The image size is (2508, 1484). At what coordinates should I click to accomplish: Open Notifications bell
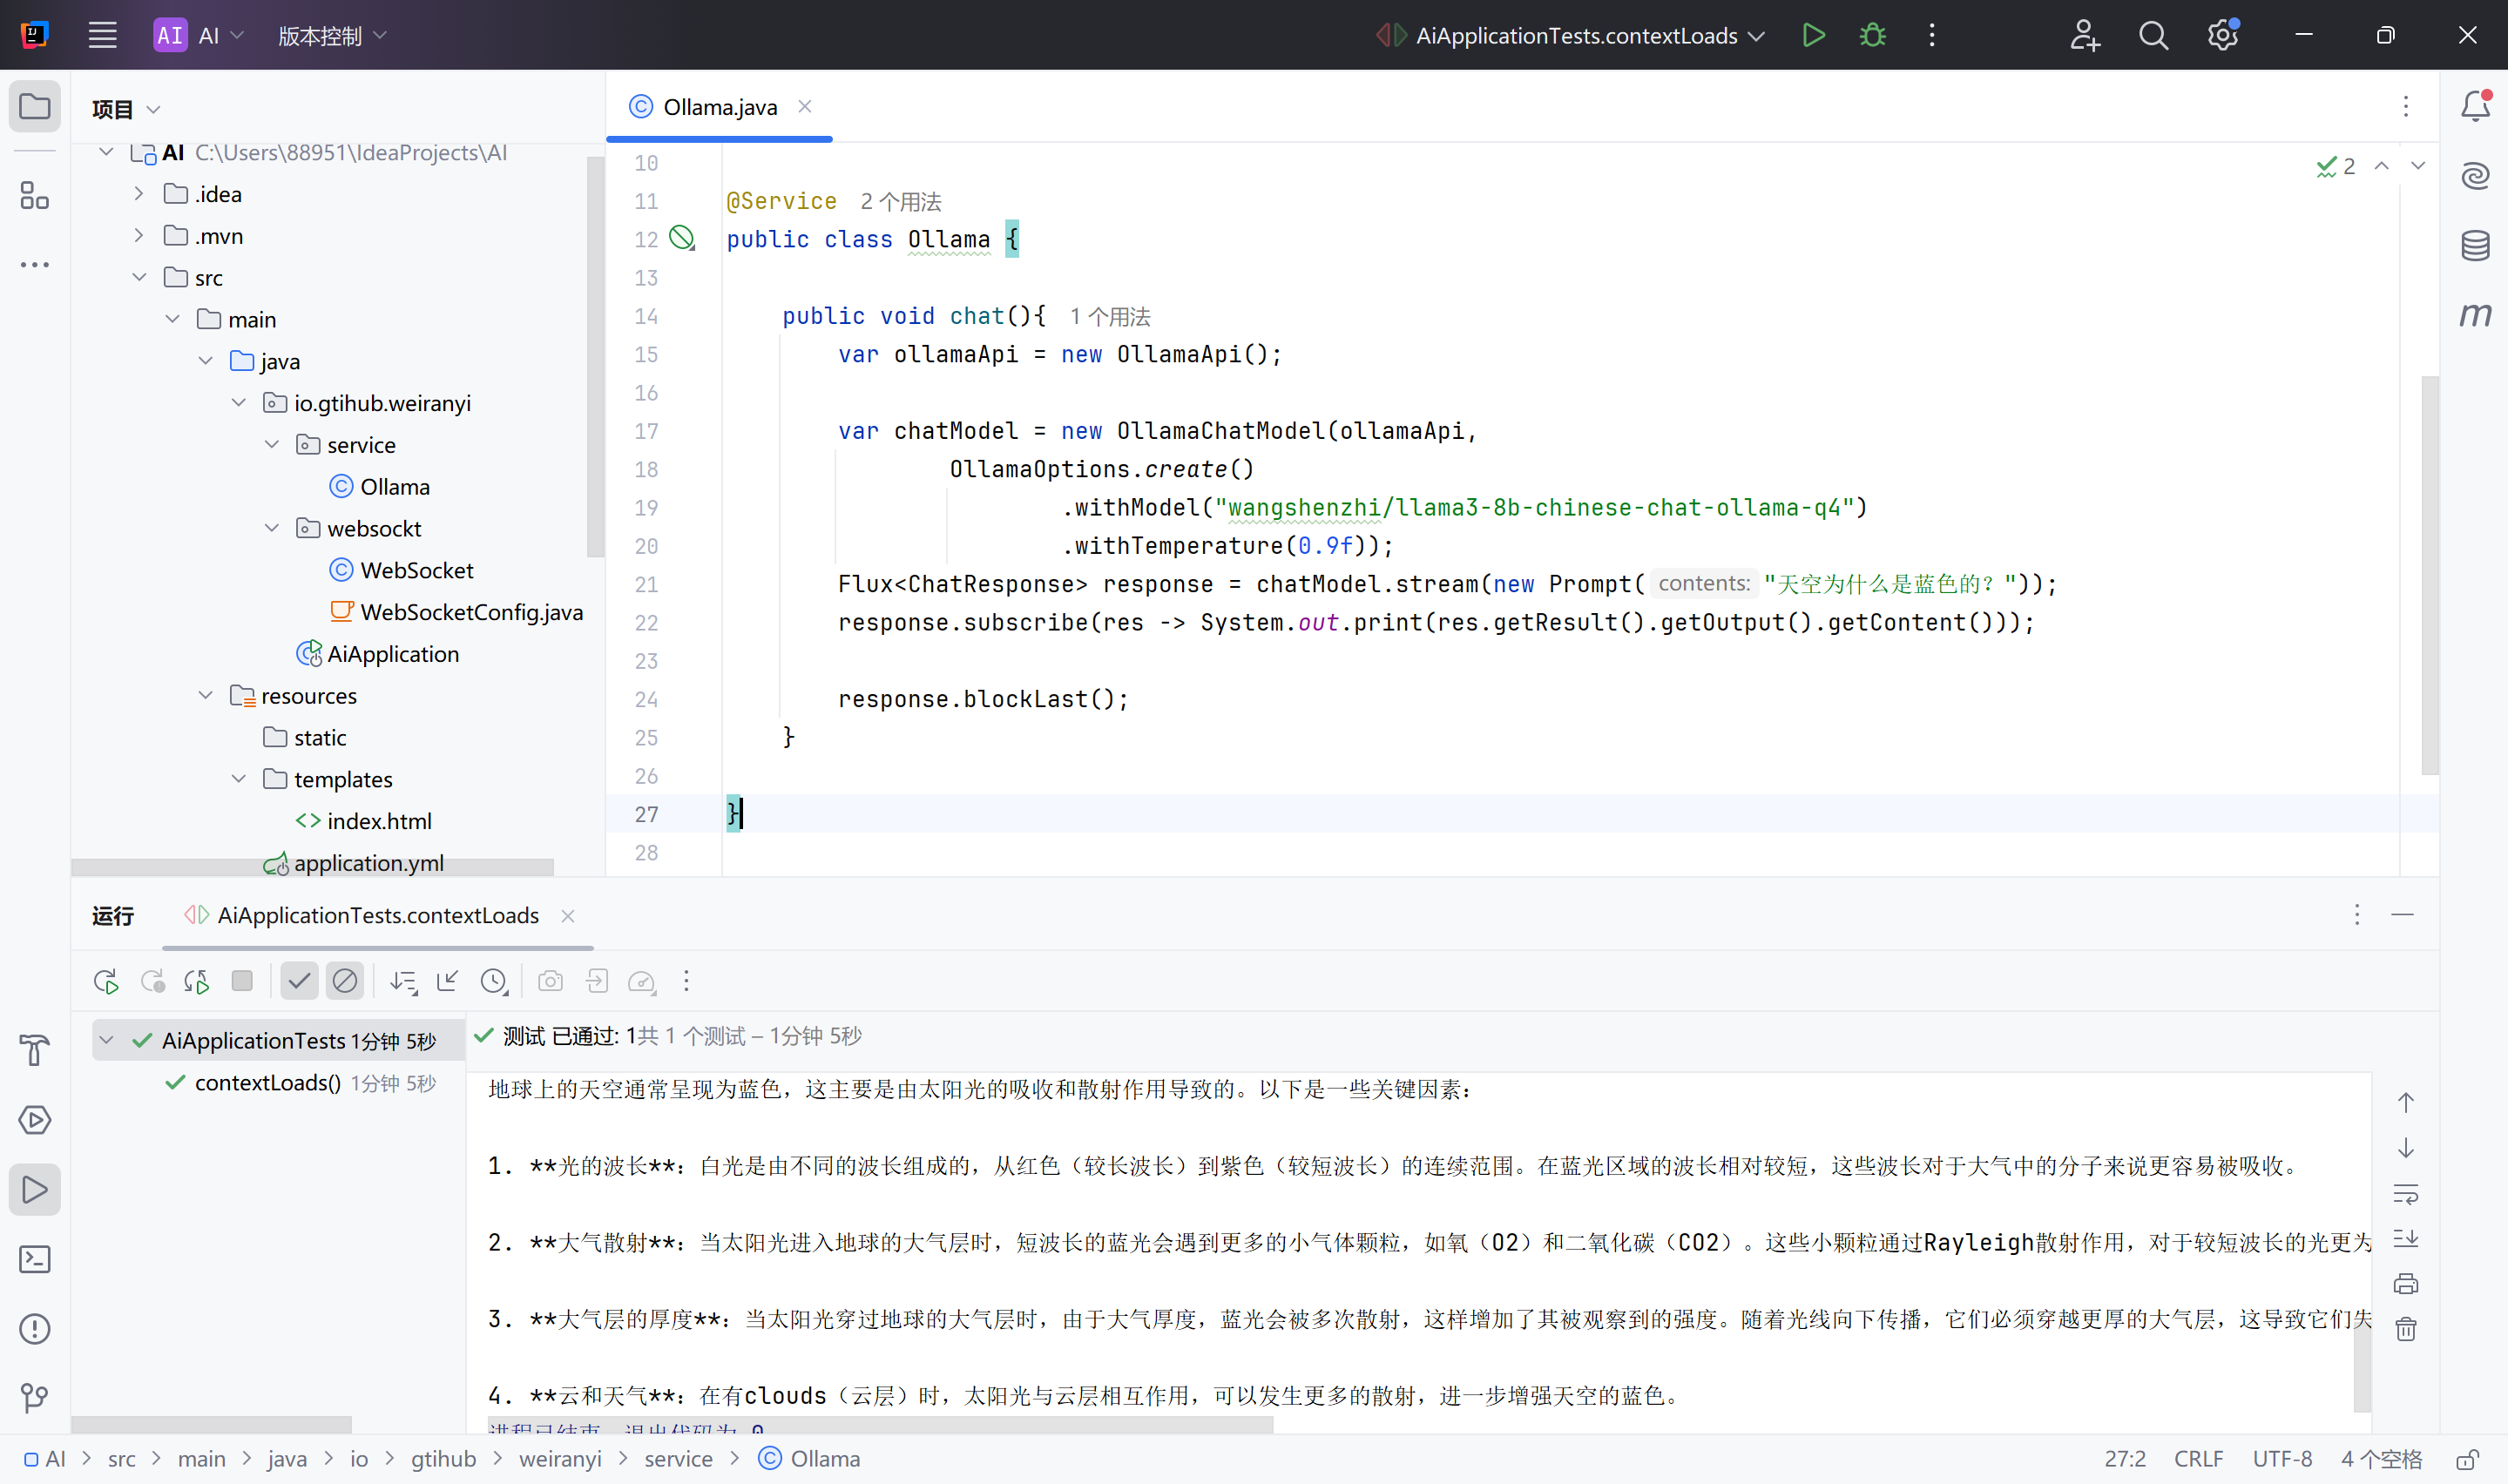[2475, 106]
